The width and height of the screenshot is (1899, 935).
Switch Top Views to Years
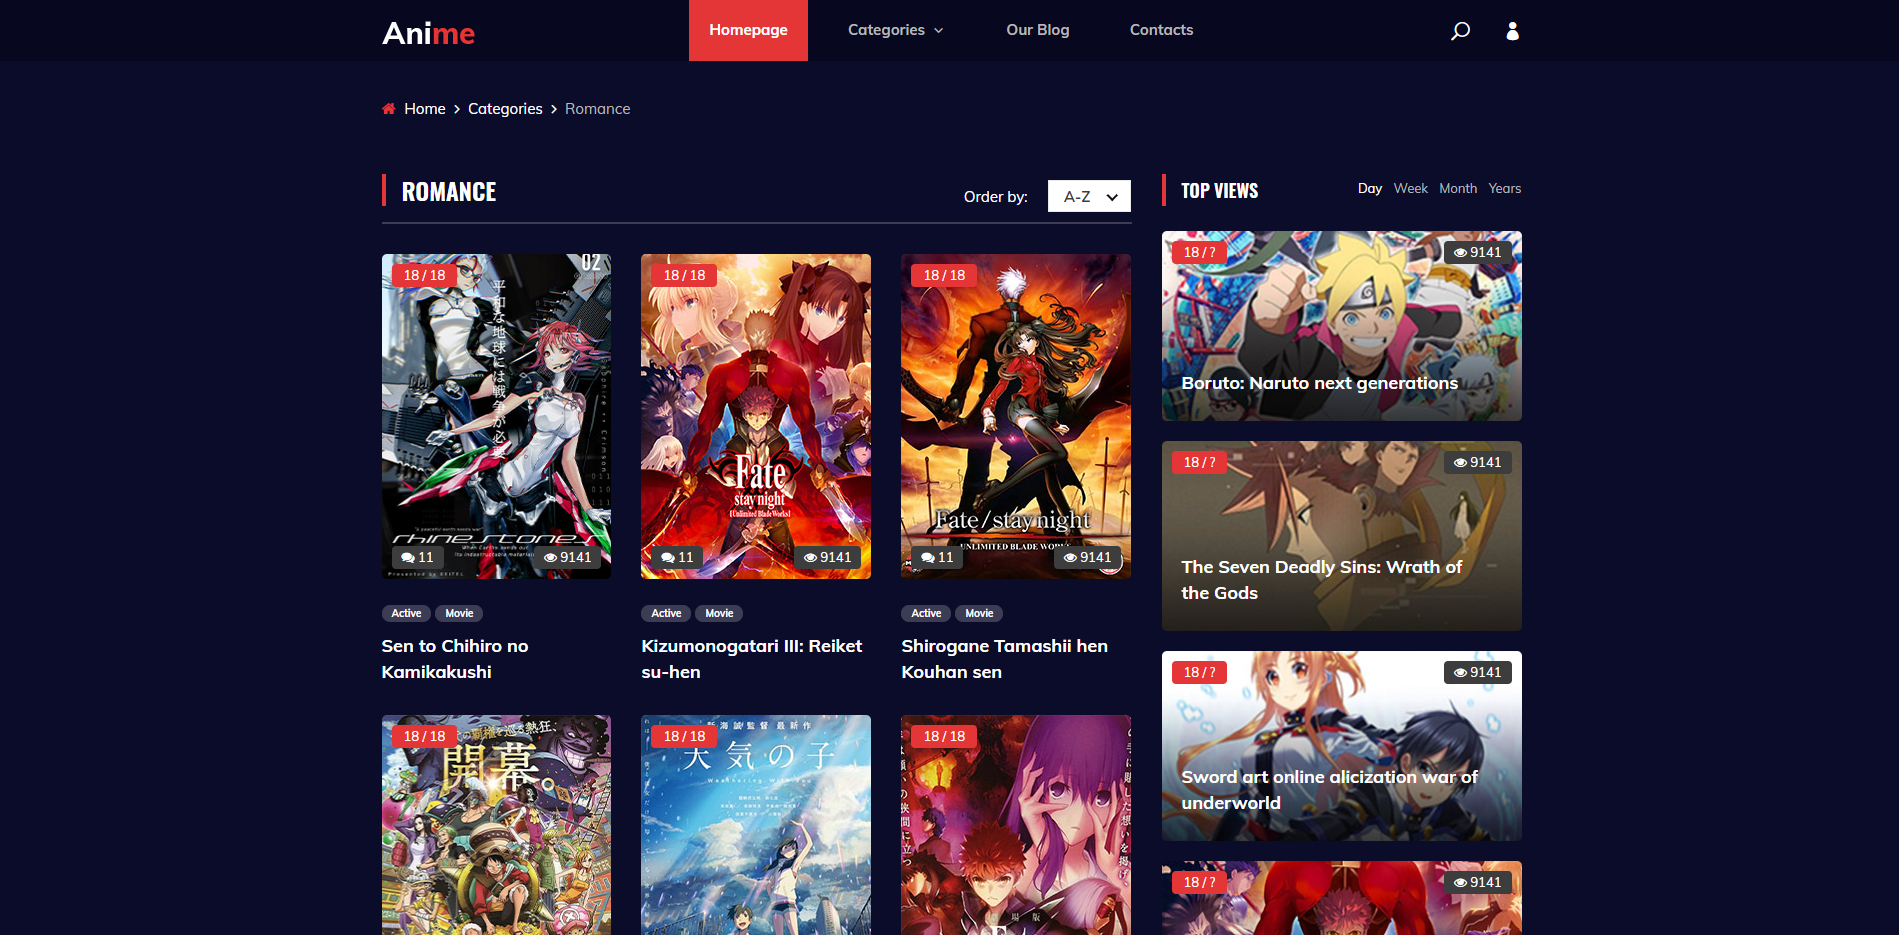pos(1504,188)
